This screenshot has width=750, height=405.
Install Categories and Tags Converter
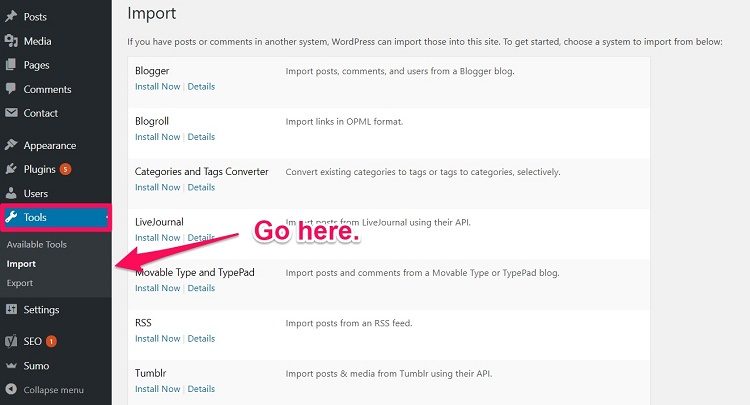[x=157, y=187]
